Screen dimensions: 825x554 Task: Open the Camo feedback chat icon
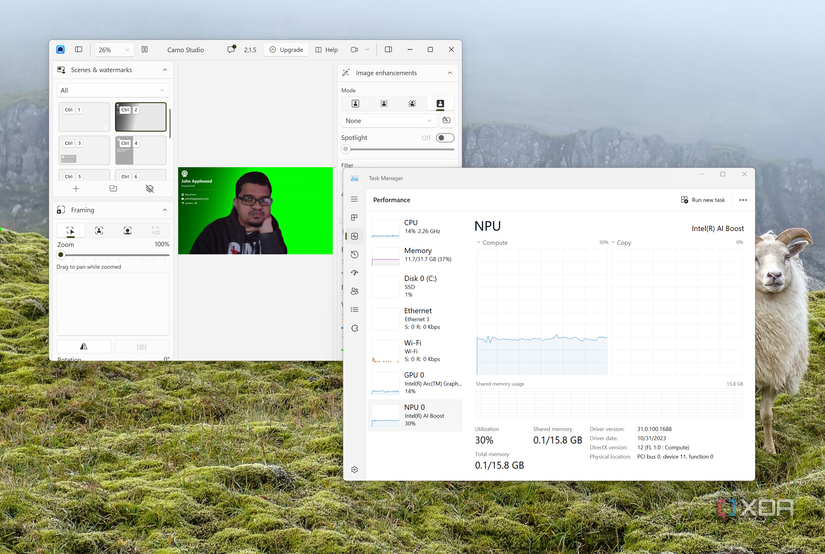231,49
